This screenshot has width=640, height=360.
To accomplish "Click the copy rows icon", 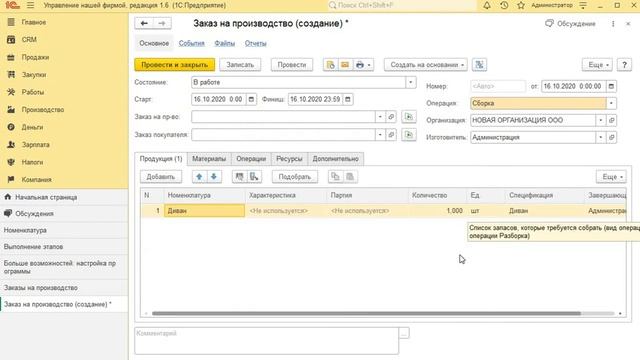I will click(336, 177).
